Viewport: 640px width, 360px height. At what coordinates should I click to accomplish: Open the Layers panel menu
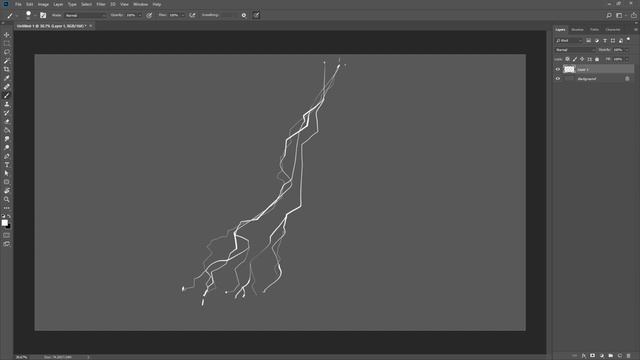(636, 29)
